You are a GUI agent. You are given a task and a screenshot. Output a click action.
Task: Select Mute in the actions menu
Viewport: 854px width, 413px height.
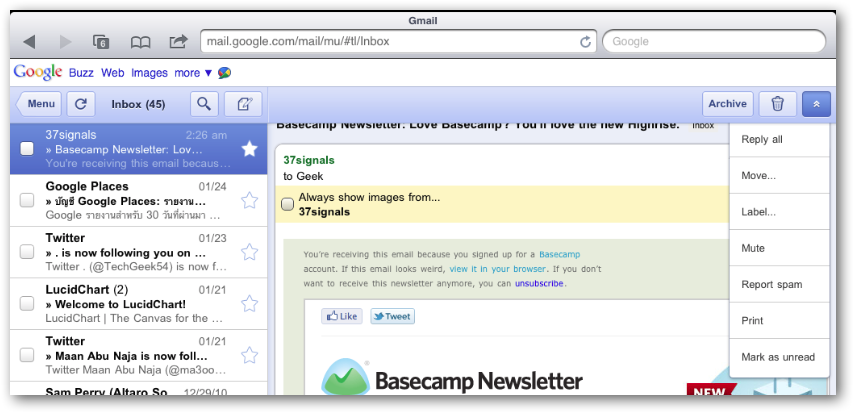pos(779,248)
